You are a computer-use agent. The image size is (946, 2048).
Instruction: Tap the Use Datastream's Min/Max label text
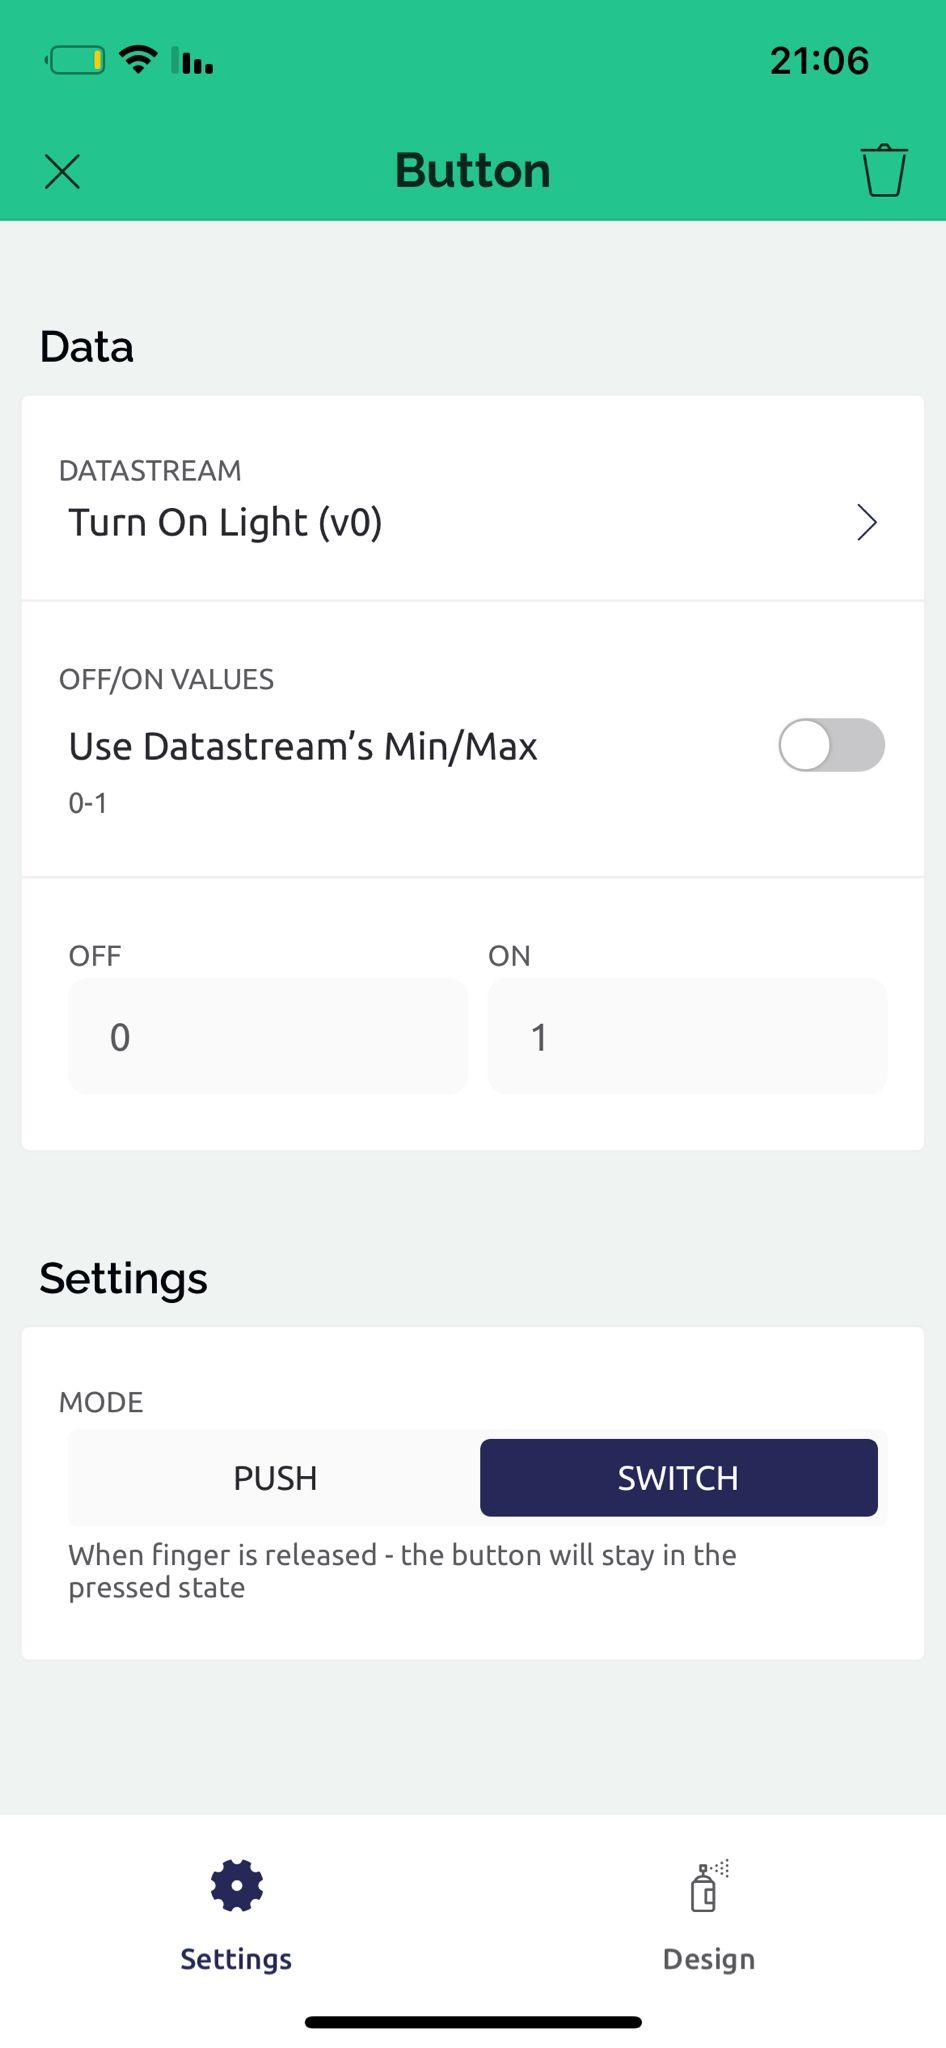(x=303, y=746)
